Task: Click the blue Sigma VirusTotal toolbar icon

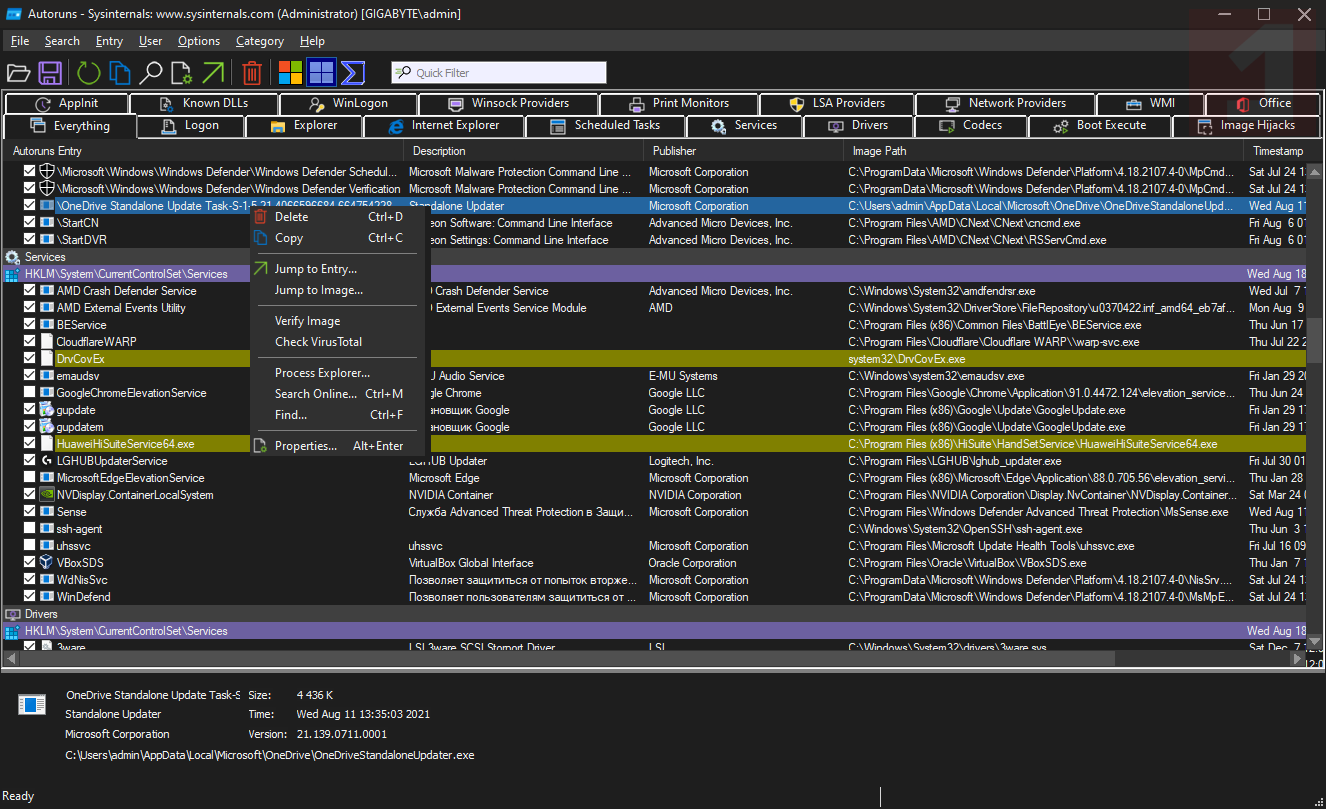Action: (352, 73)
